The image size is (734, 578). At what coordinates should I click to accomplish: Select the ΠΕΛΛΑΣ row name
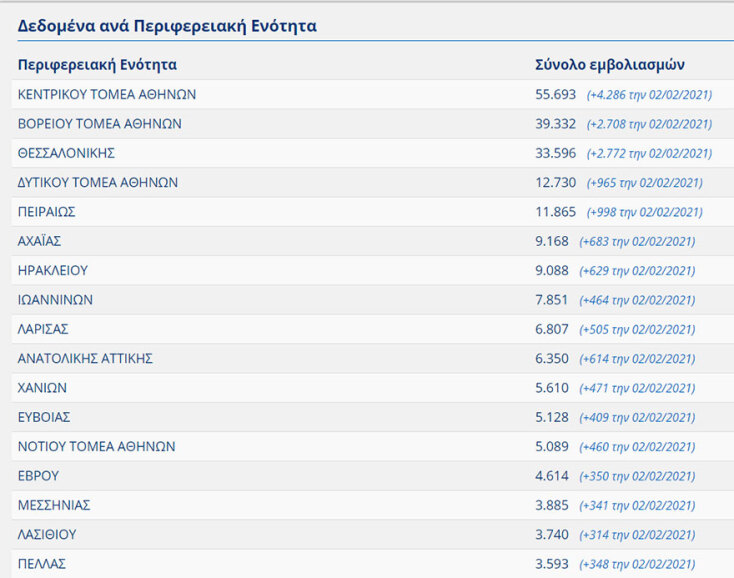[x=42, y=564]
